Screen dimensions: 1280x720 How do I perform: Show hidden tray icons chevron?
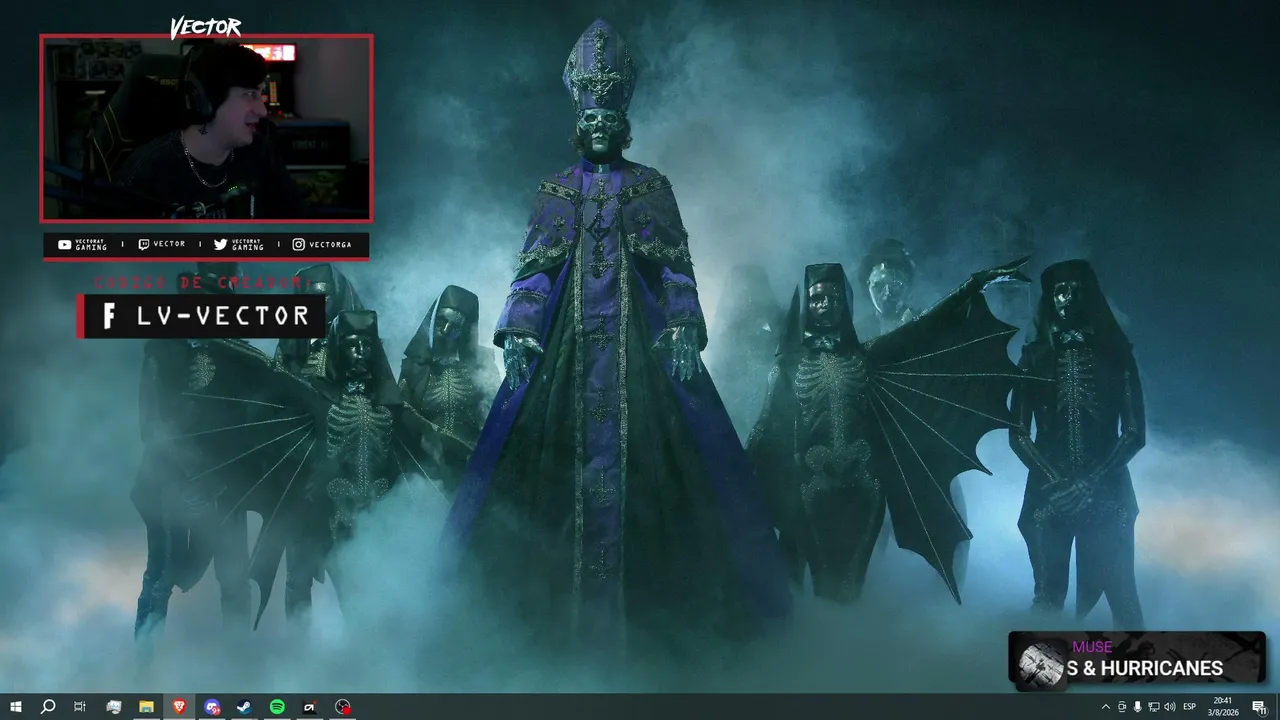(1105, 707)
